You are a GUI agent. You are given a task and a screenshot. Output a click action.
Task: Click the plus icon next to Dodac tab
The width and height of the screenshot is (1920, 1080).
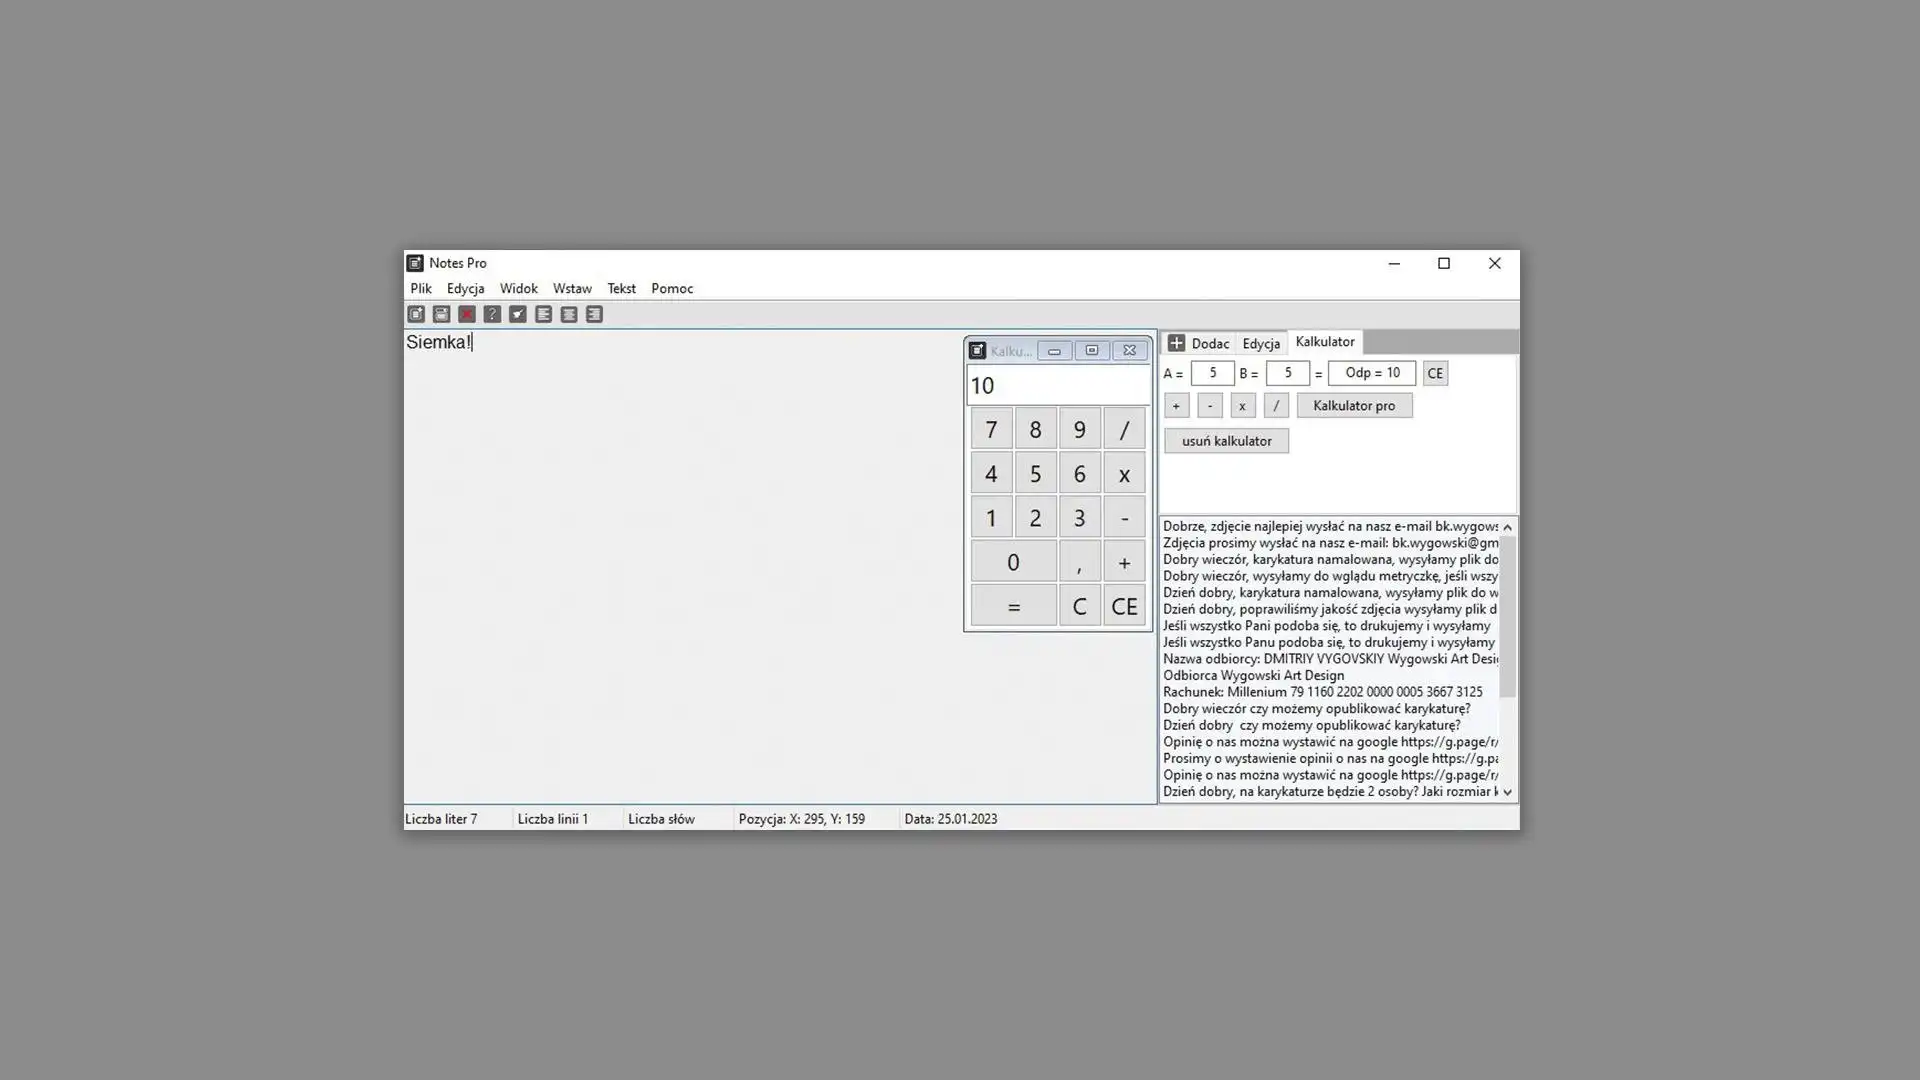tap(1175, 342)
